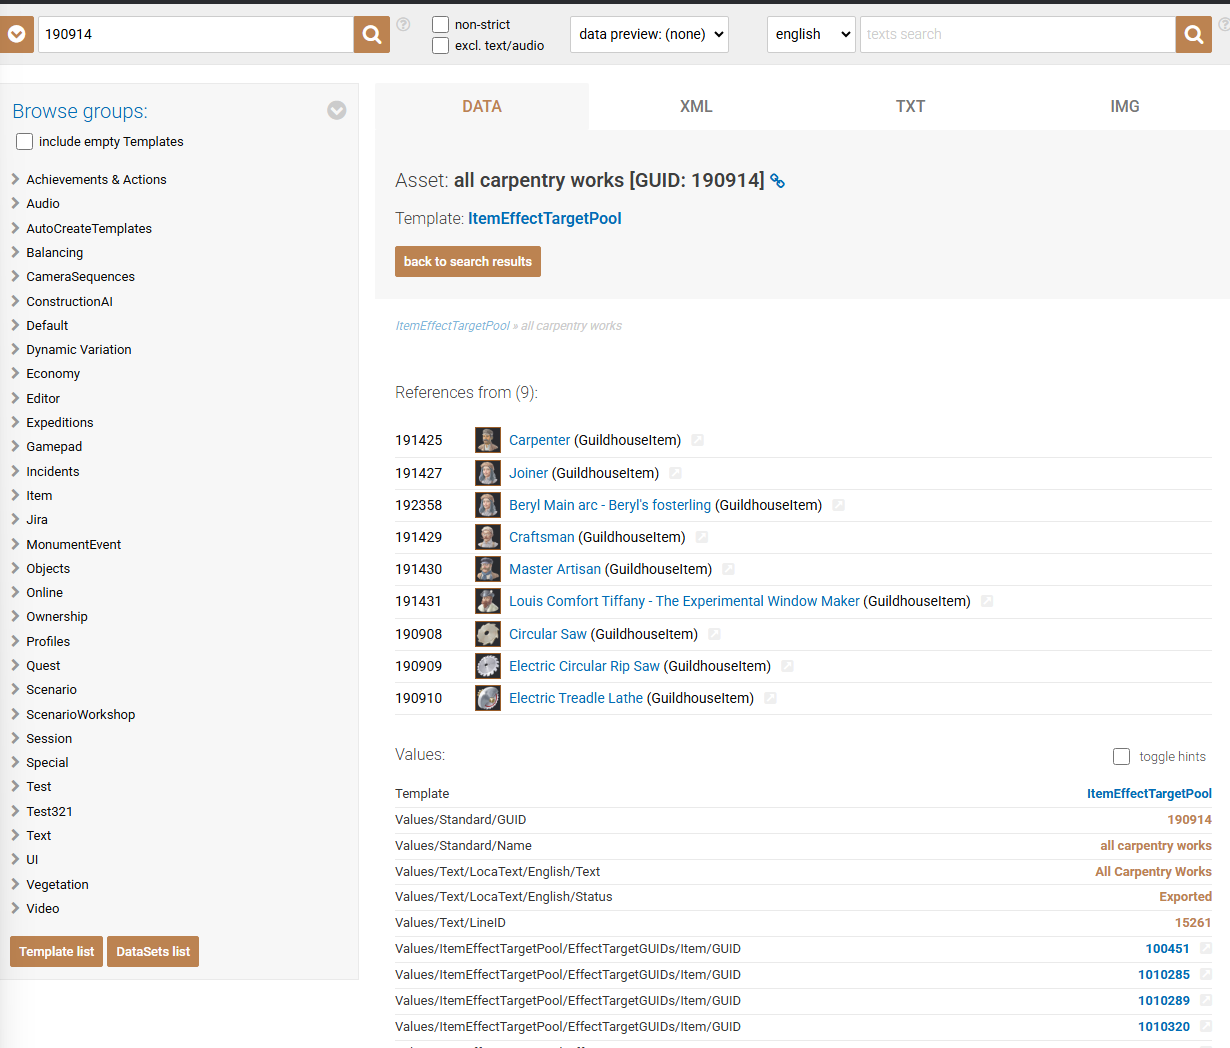Toggle the excl. text/audio checkbox
The width and height of the screenshot is (1230, 1048).
[440, 45]
